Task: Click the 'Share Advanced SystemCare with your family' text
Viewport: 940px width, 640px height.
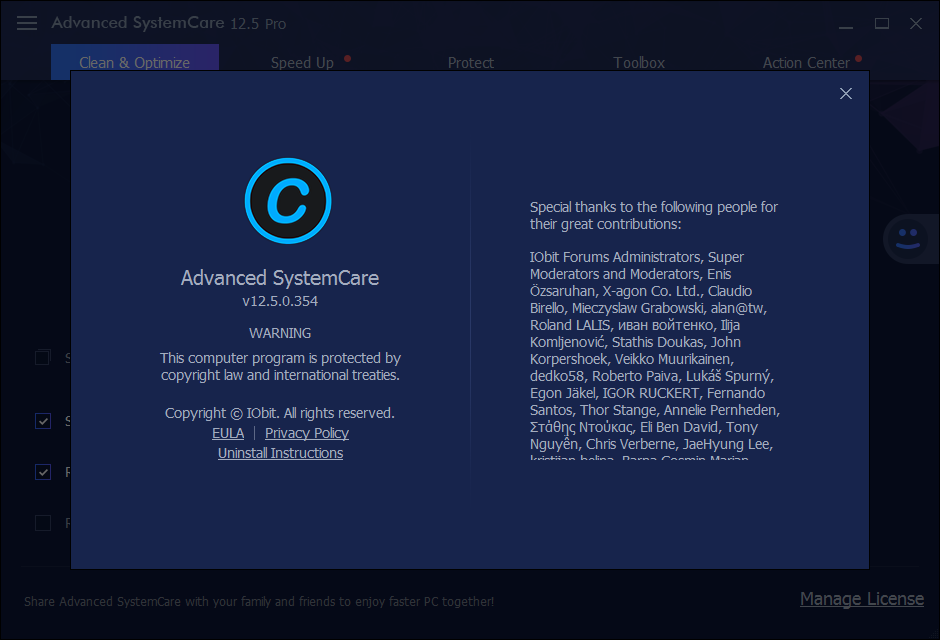Action: point(259,601)
